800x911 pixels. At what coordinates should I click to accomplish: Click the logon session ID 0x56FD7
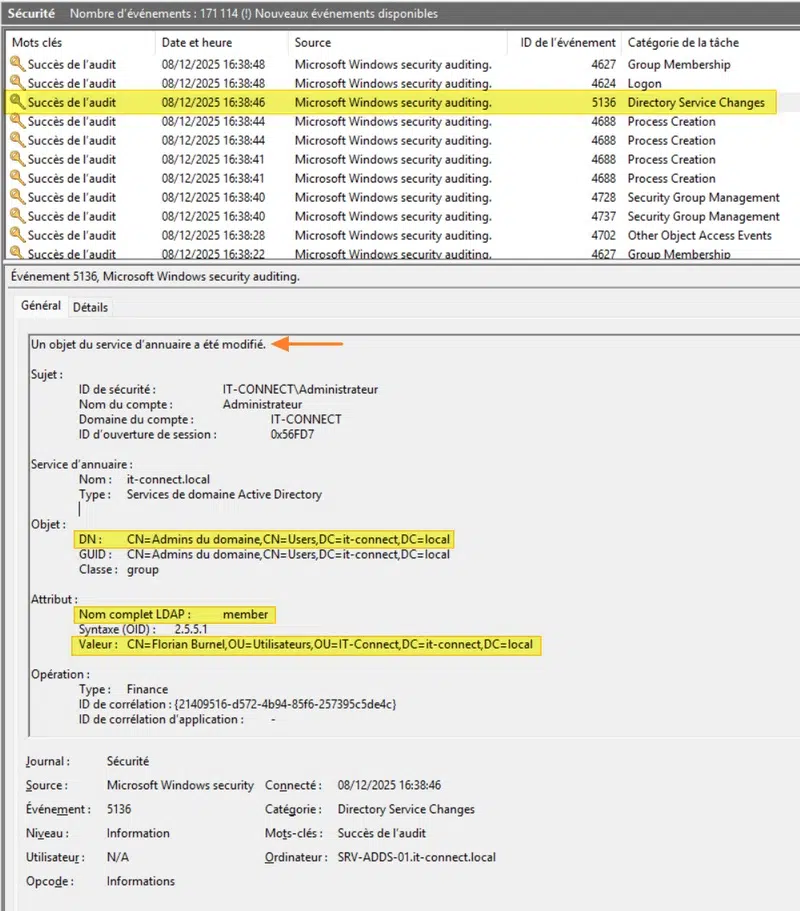coord(292,435)
